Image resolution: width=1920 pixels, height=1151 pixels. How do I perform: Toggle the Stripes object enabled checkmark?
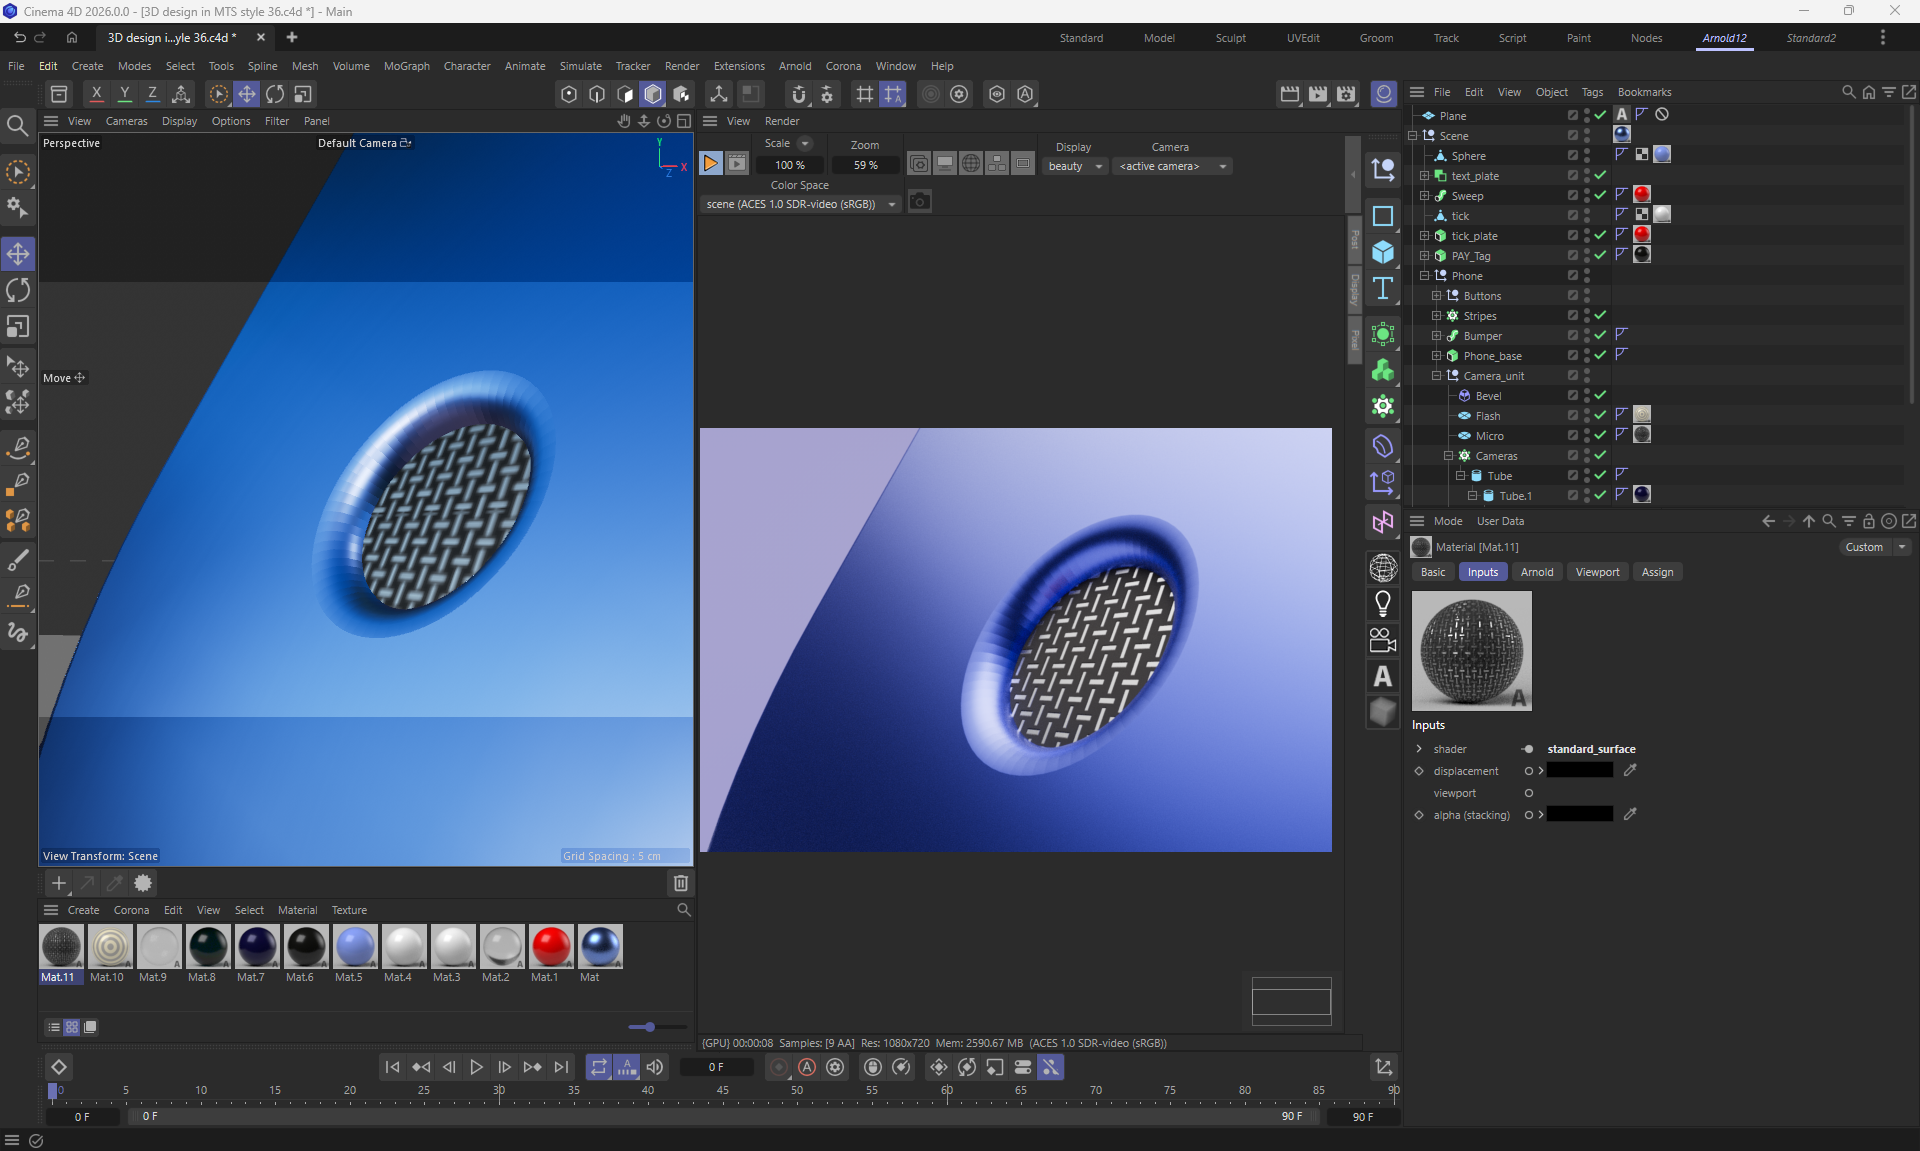(x=1600, y=315)
